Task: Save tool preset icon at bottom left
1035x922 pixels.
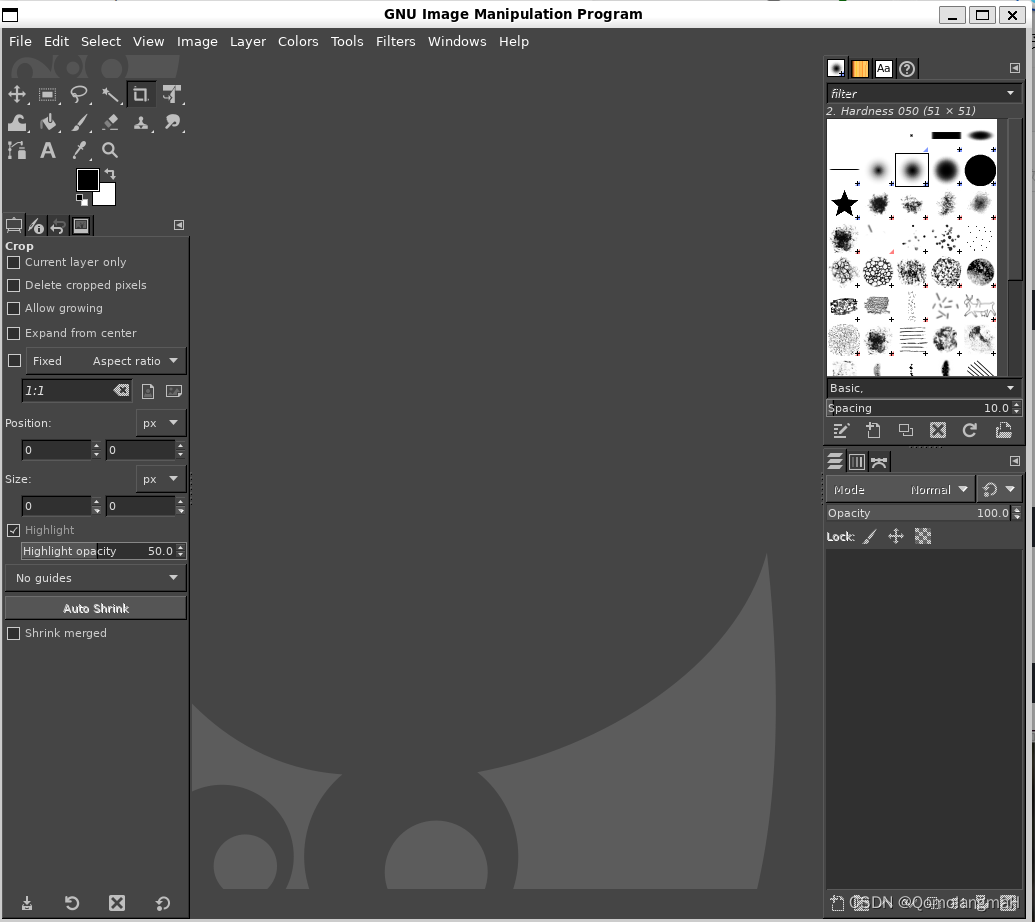Action: (27, 903)
